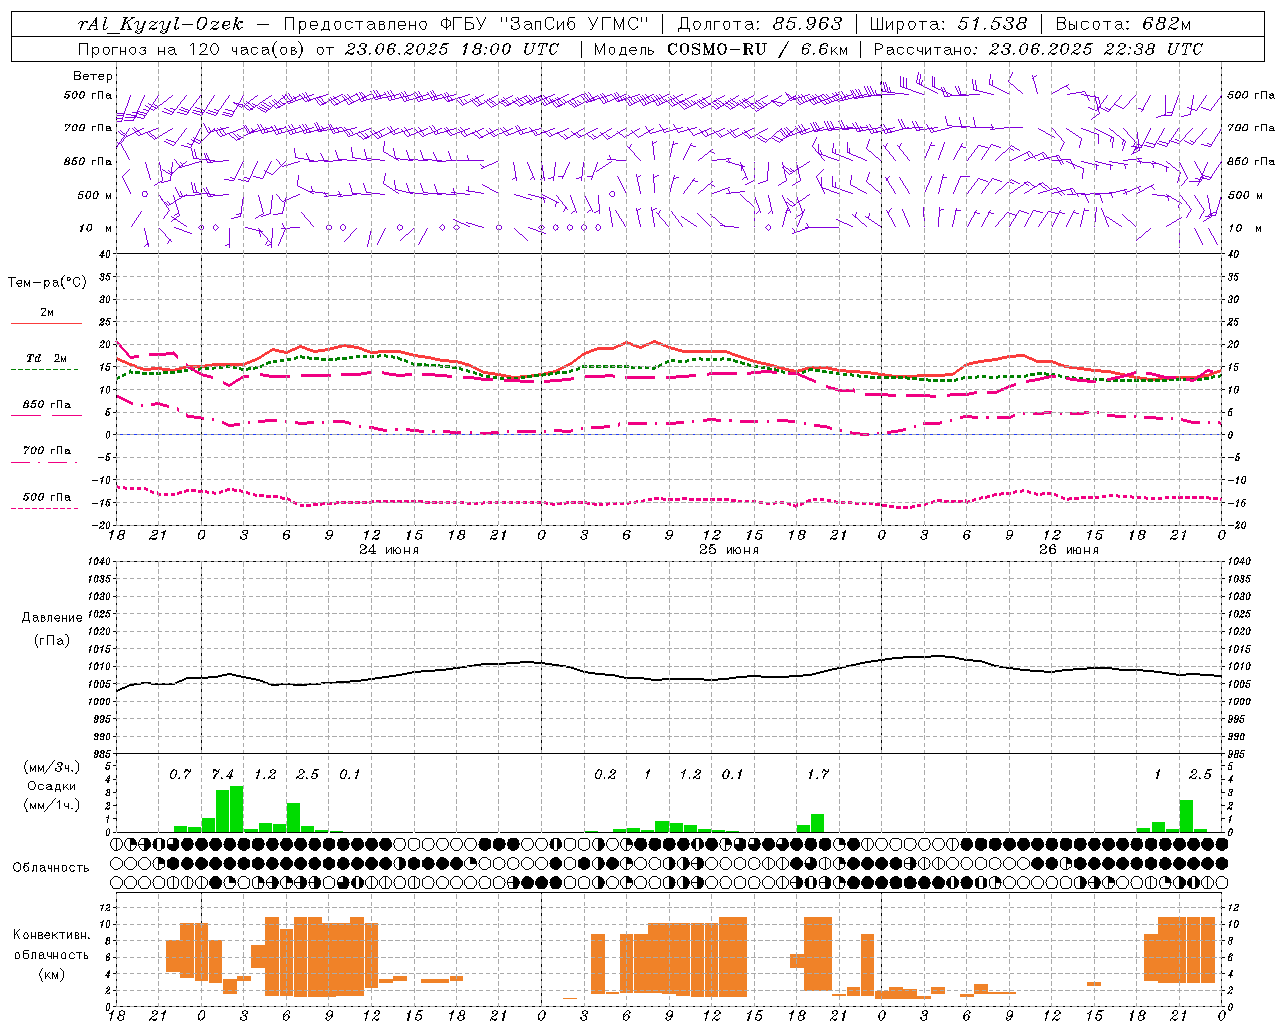Screen dimensions: 1280x1024
Task: Click the Облачность cloud cover label
Action: (x=50, y=867)
